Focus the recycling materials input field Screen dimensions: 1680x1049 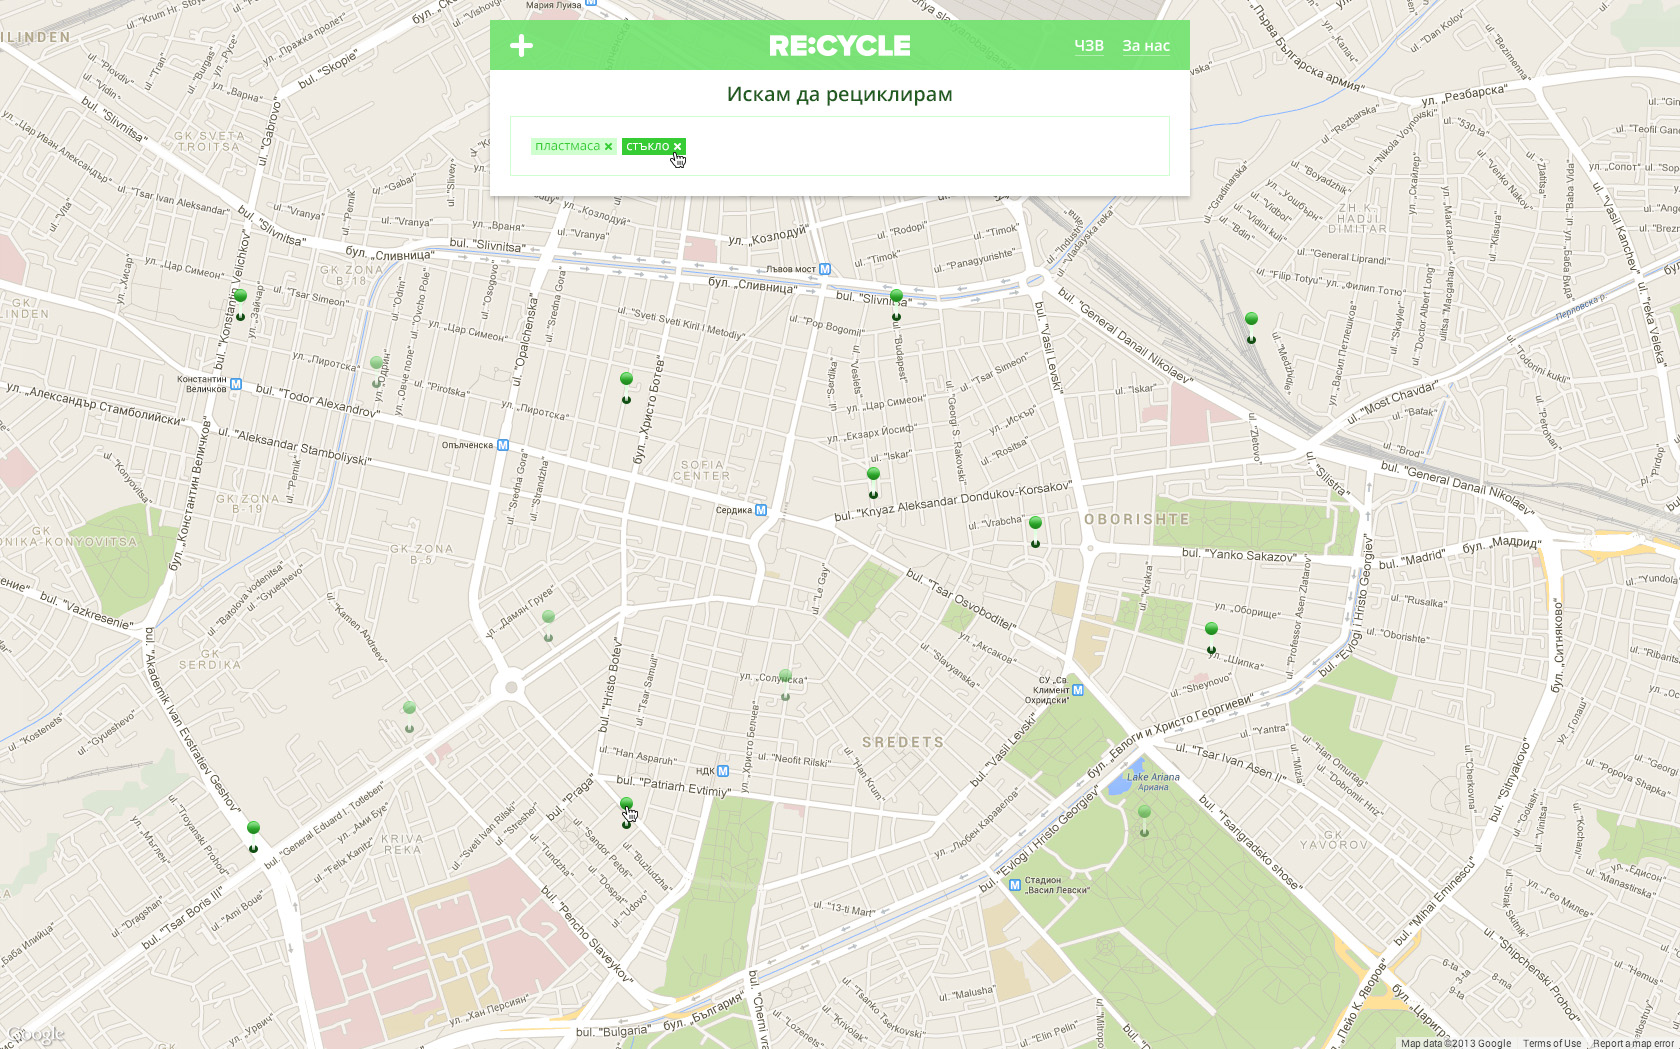click(840, 146)
